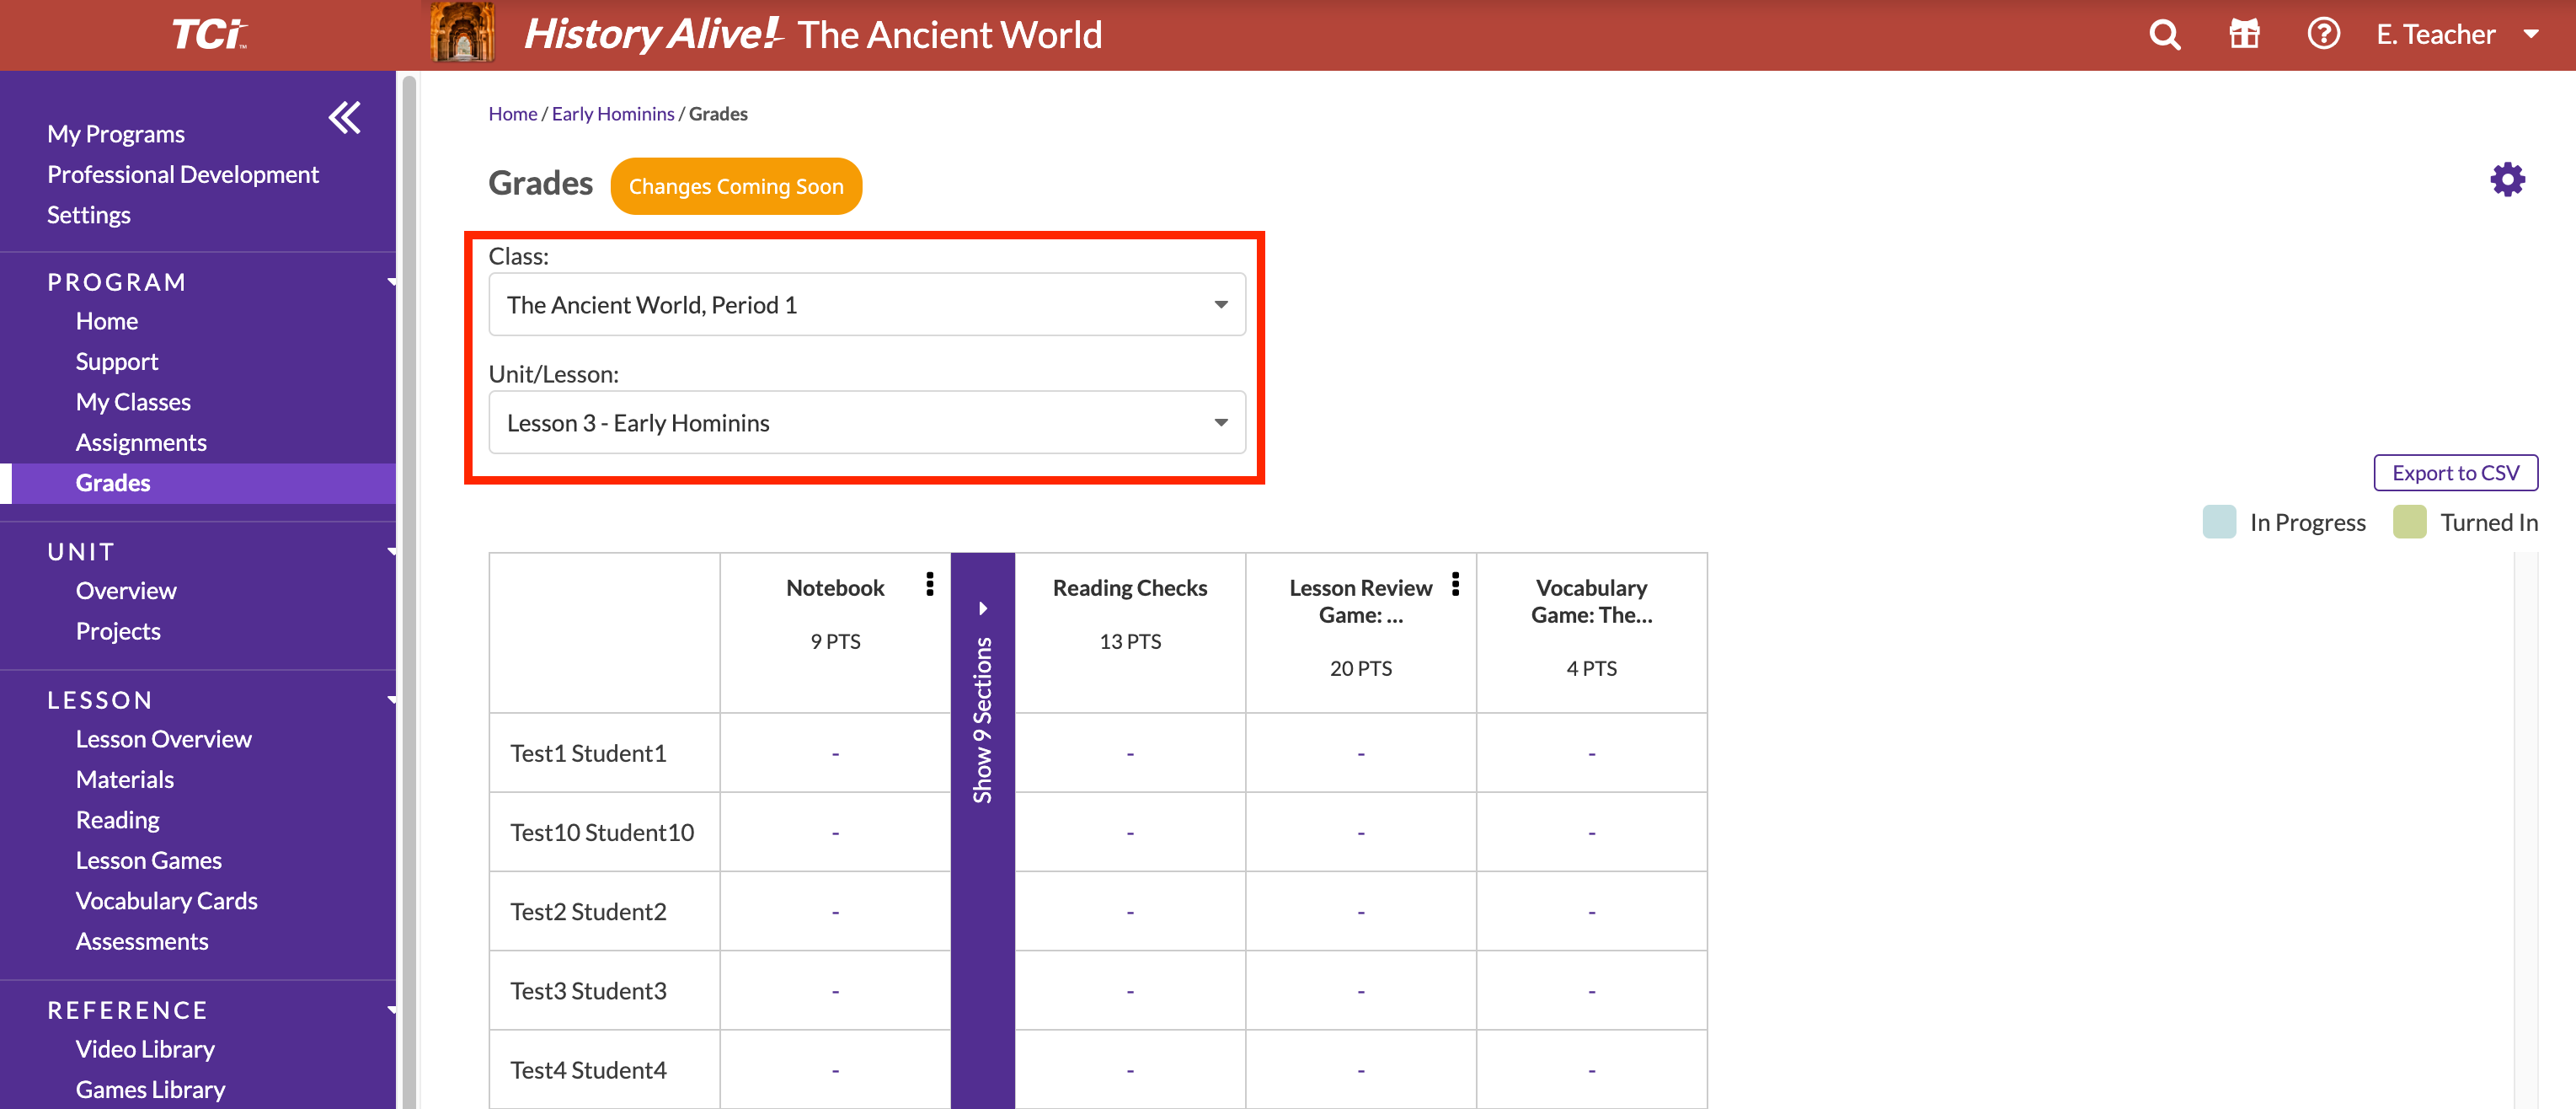Open Notebook column three-dot menu
Screen dimensions: 2576x1109
click(930, 584)
